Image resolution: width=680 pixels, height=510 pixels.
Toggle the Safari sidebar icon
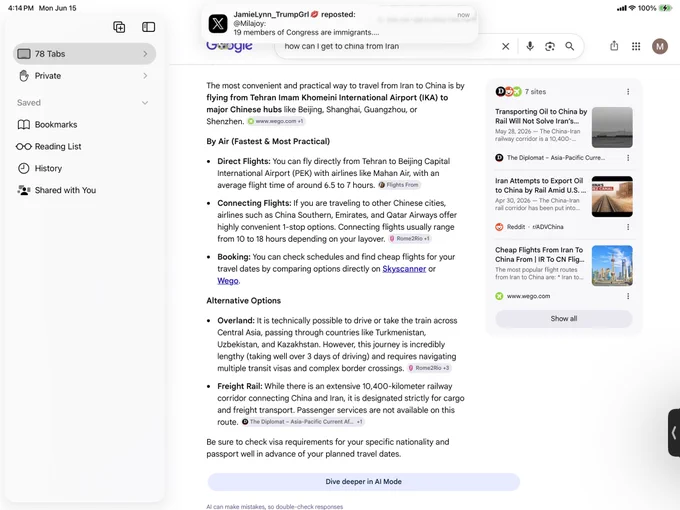(x=148, y=27)
